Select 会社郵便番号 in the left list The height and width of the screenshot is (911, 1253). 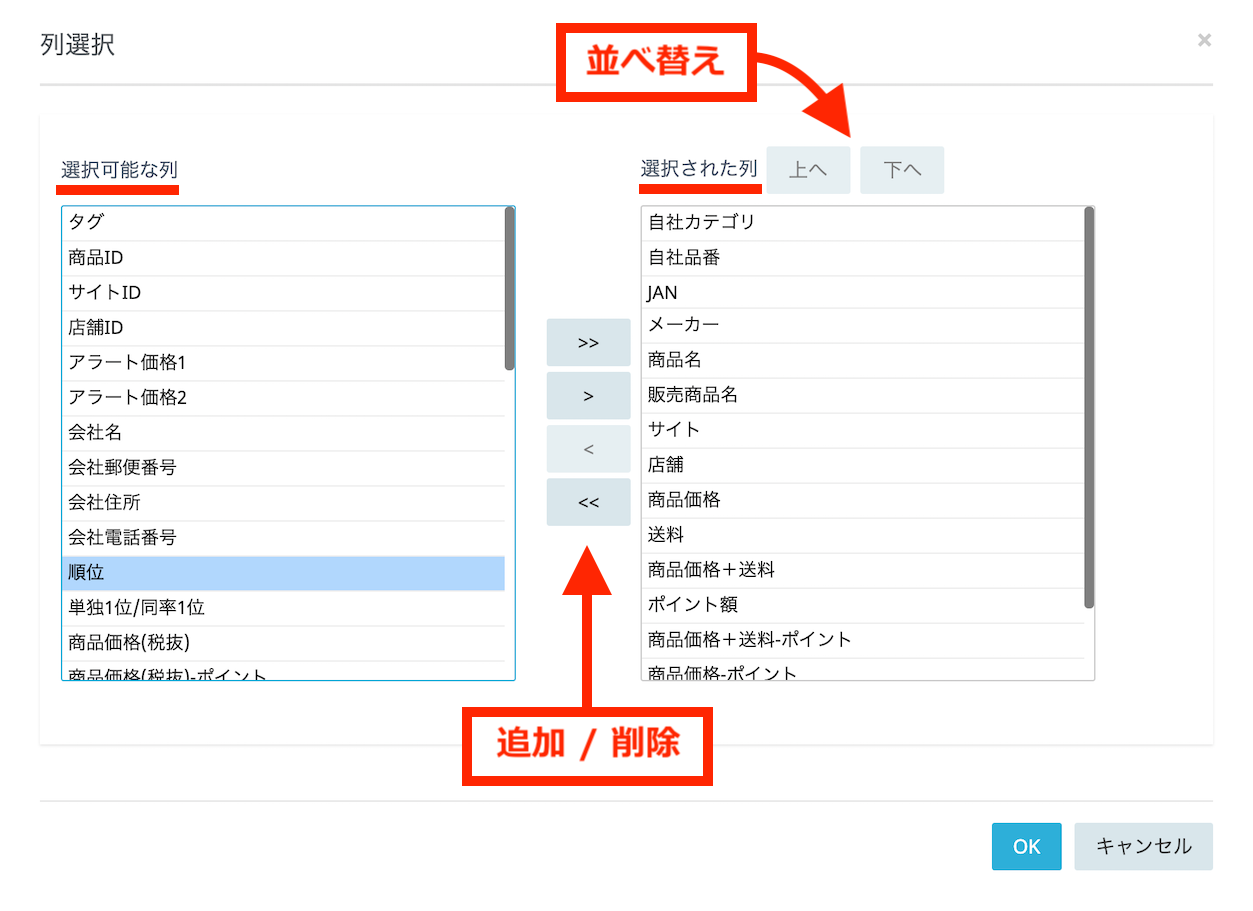283,468
